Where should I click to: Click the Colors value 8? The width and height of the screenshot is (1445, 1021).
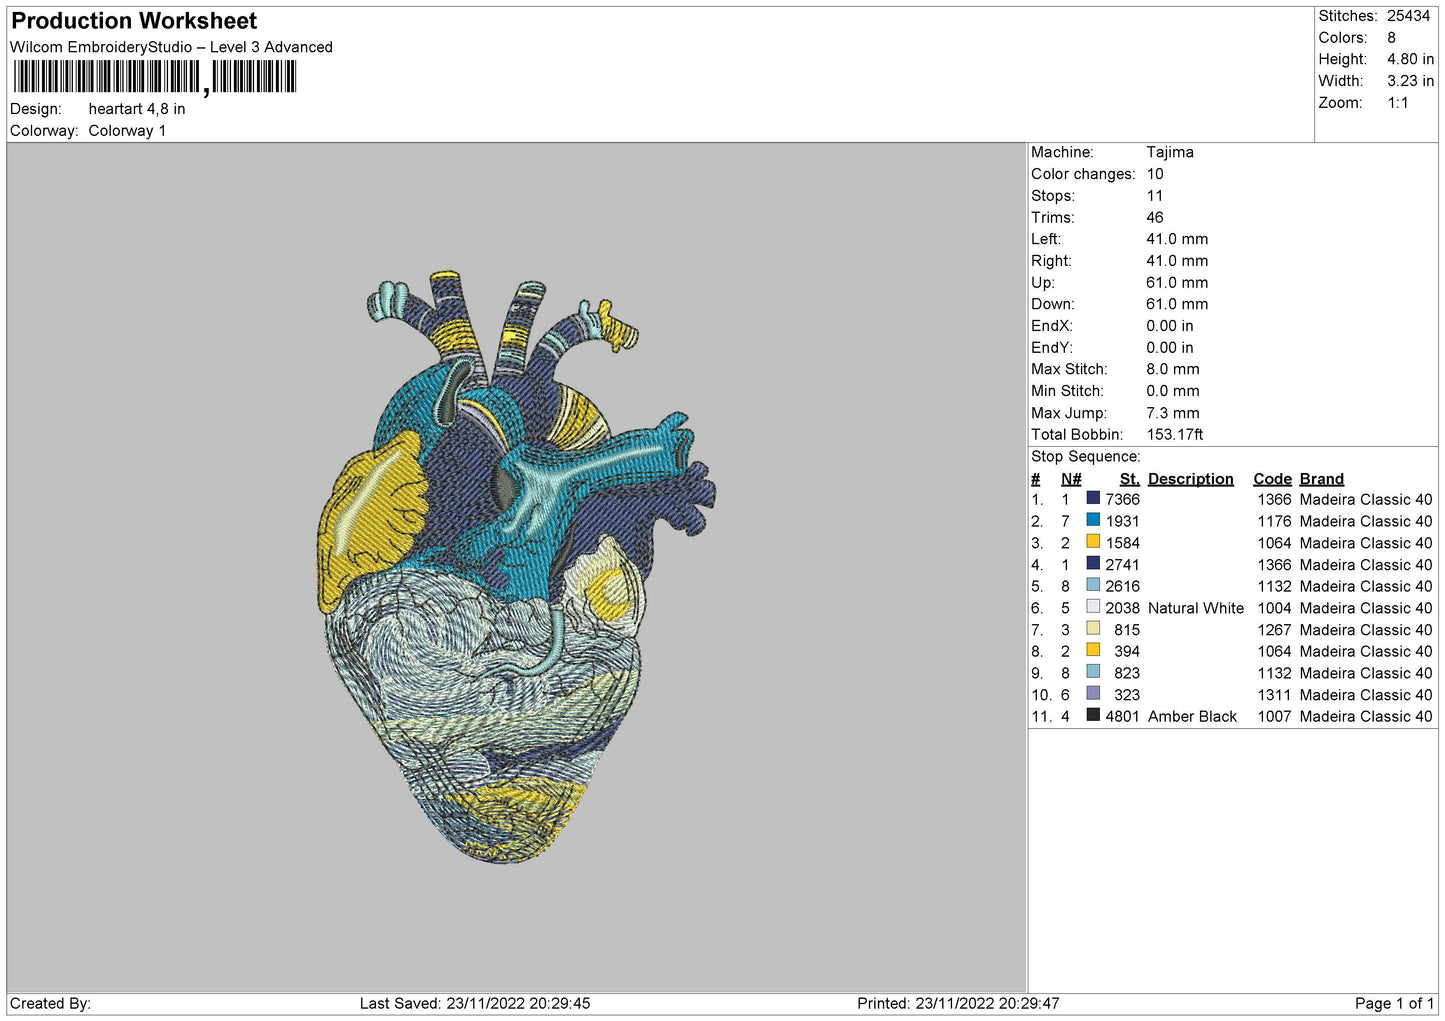[x=1391, y=38]
